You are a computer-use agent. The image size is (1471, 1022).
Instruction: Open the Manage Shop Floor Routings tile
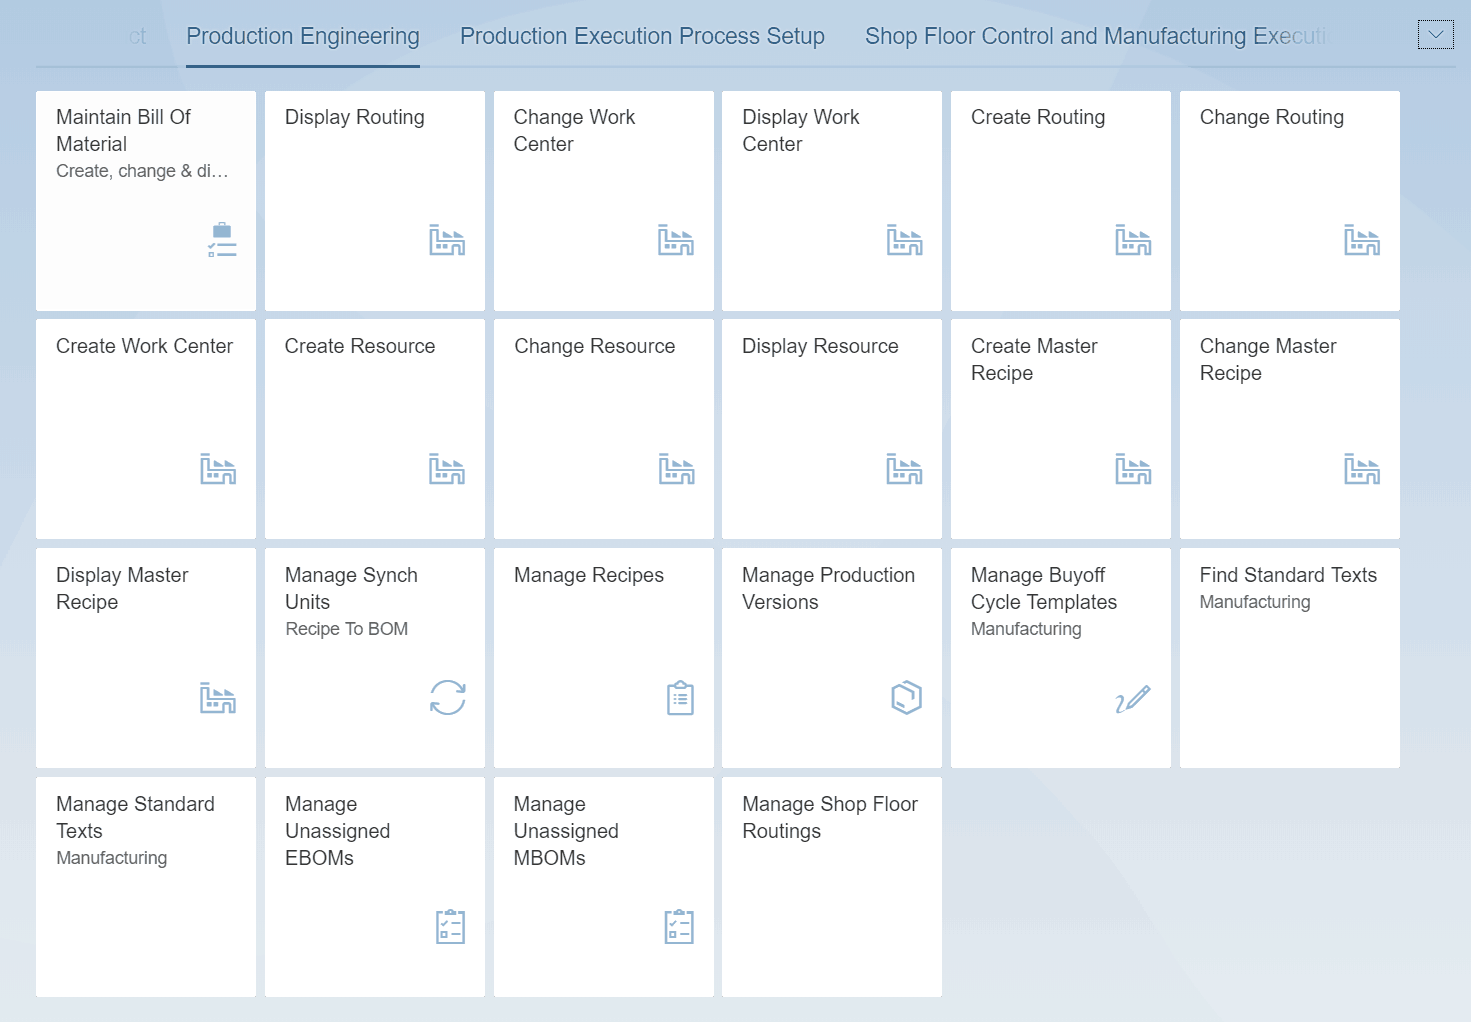(x=832, y=887)
